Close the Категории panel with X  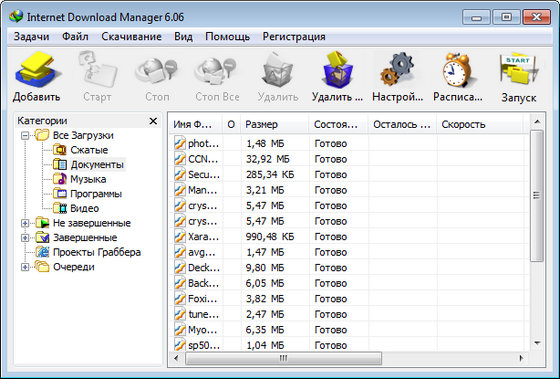(x=153, y=121)
